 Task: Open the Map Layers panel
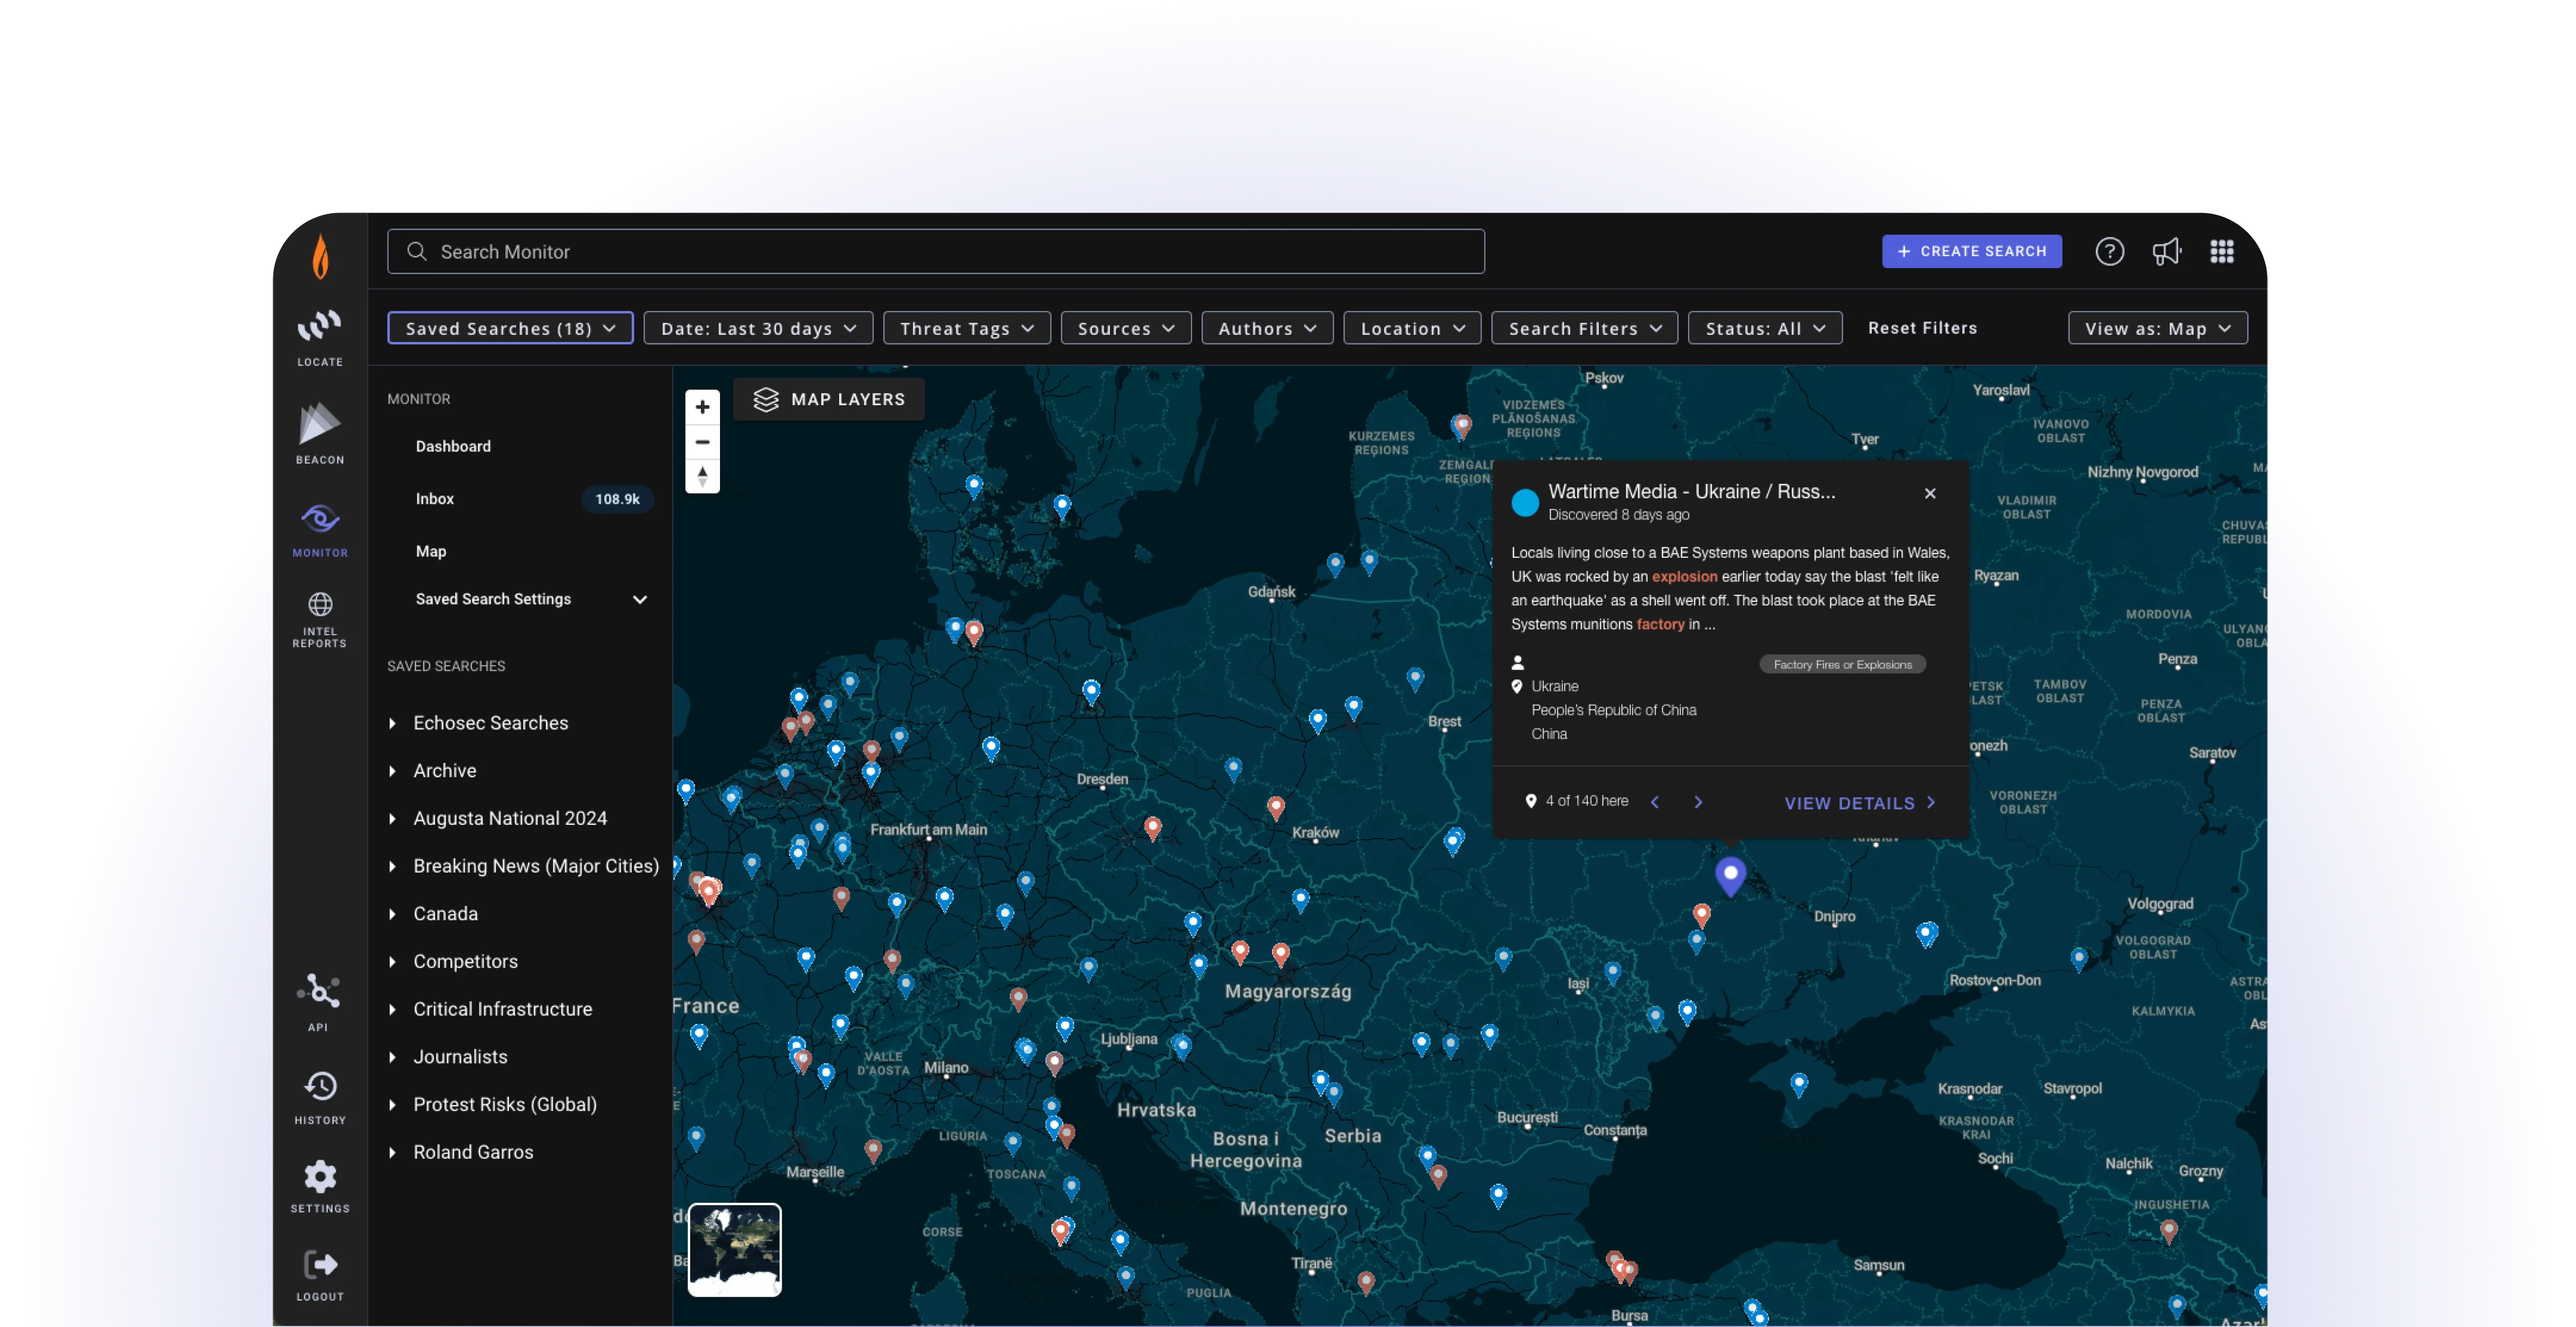[x=829, y=399]
